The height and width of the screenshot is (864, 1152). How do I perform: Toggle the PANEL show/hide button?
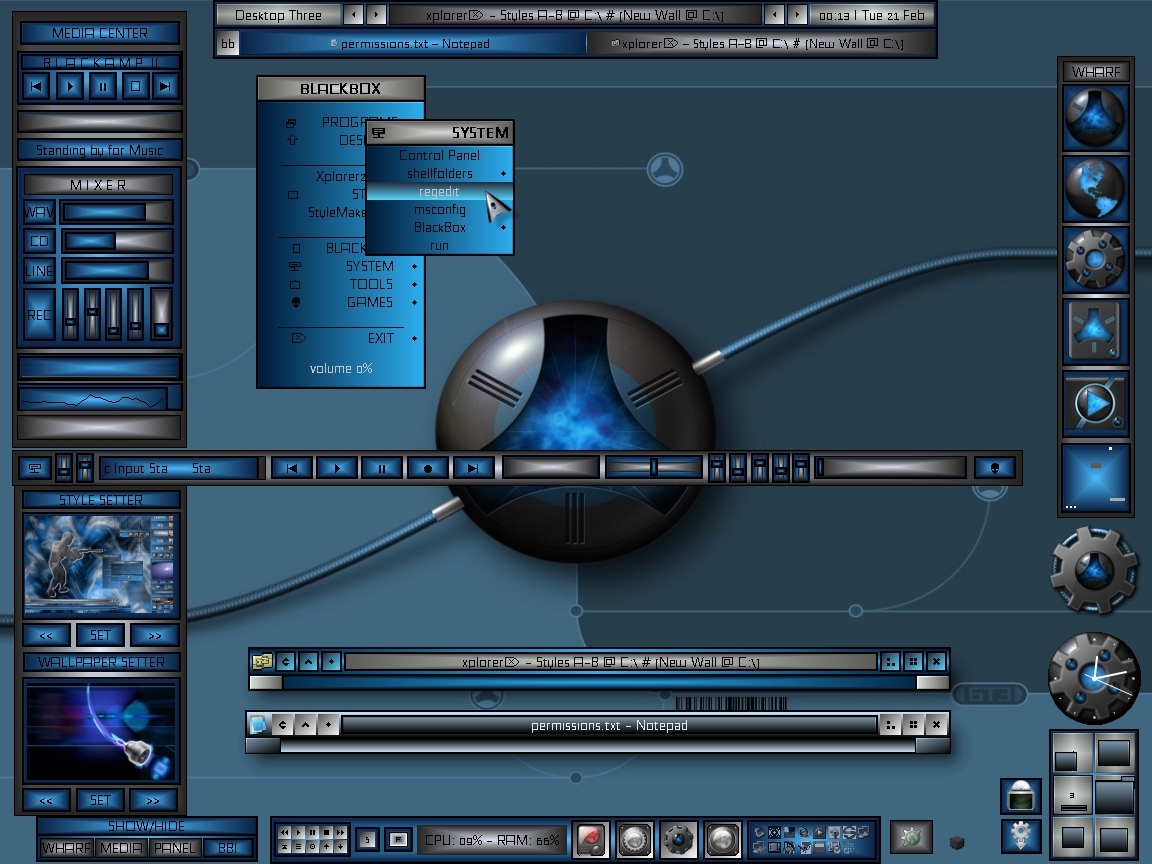pos(174,848)
